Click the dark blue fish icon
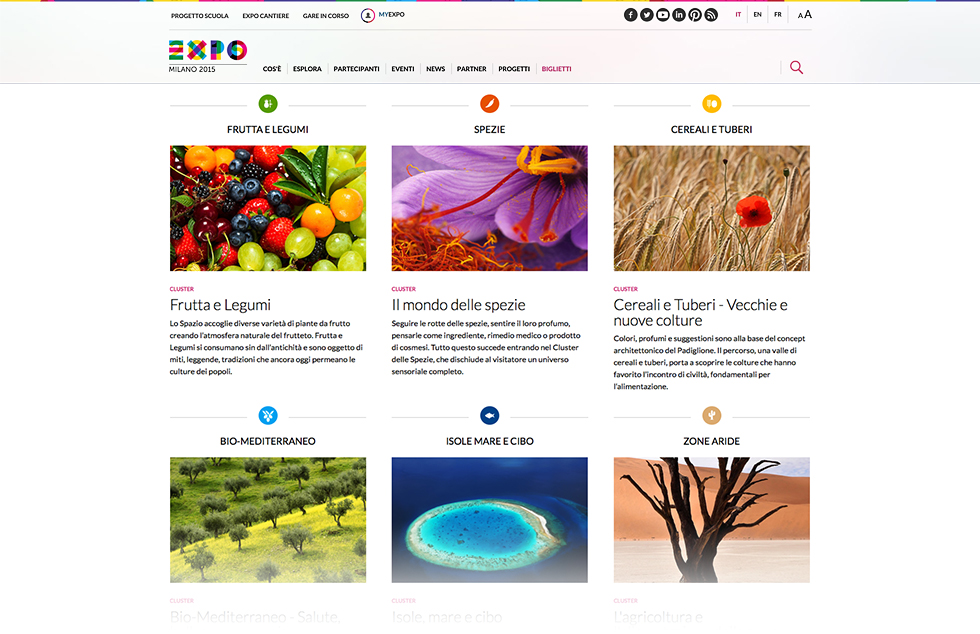This screenshot has height=634, width=980. click(489, 415)
